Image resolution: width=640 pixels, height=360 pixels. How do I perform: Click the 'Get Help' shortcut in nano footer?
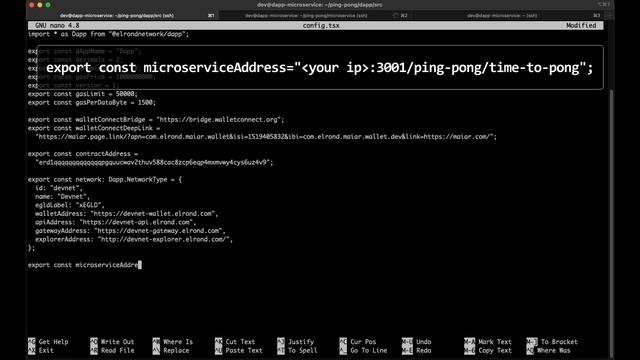(x=53, y=342)
